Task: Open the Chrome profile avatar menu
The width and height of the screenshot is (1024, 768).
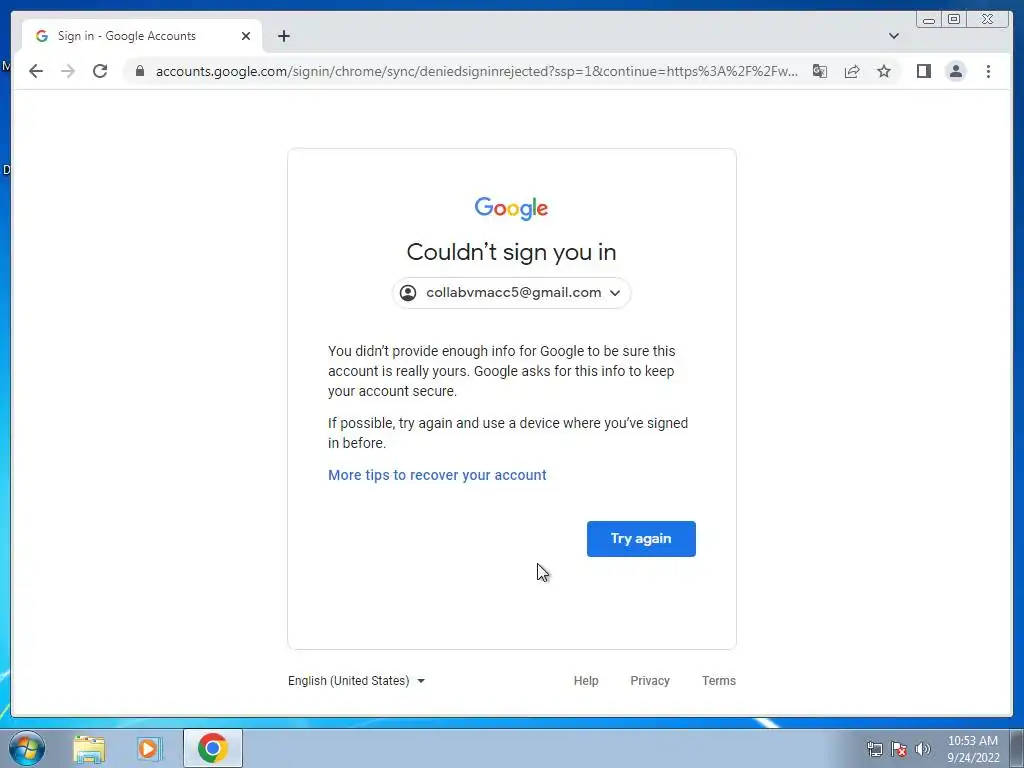Action: (955, 71)
